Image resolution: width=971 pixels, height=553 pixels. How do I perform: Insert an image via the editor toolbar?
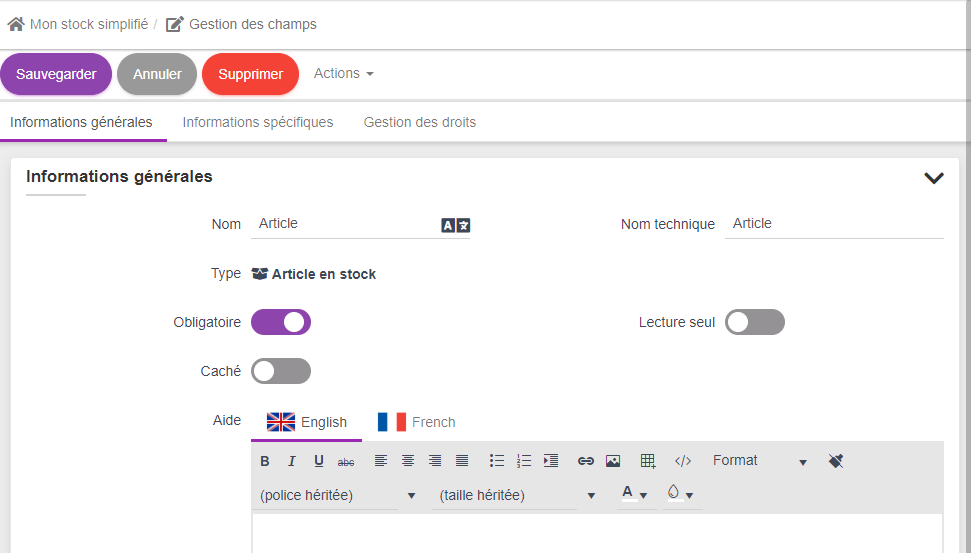pos(613,461)
